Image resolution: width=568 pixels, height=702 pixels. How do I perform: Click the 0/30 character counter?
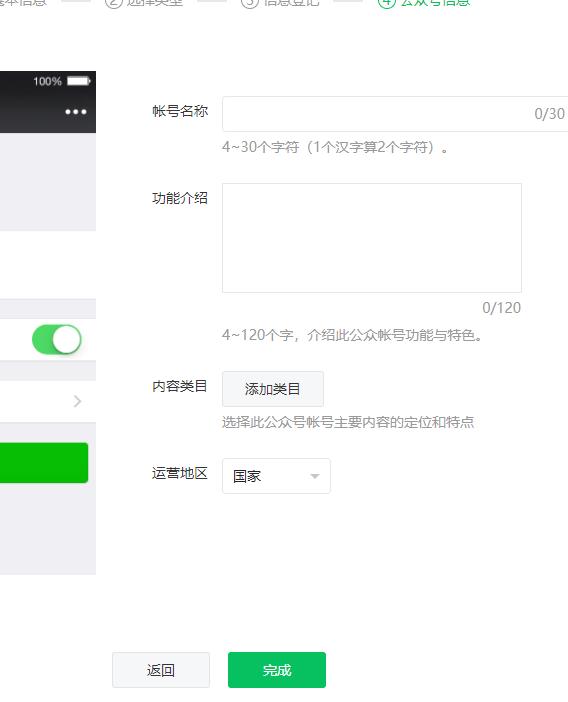tap(550, 114)
